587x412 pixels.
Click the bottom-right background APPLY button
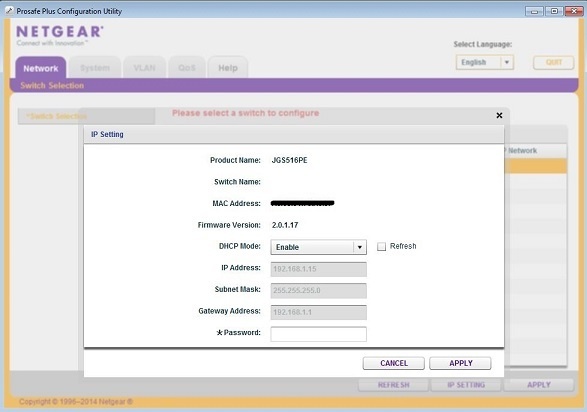[539, 385]
